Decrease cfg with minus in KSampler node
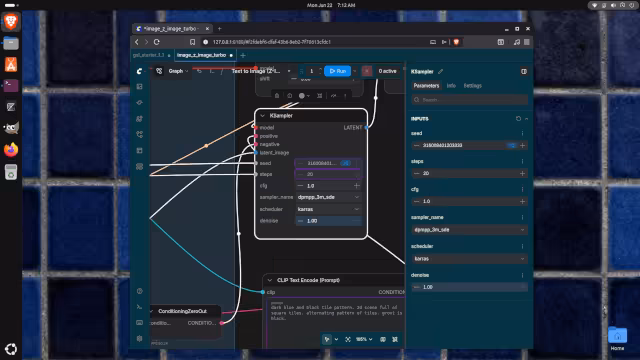 [x=300, y=186]
